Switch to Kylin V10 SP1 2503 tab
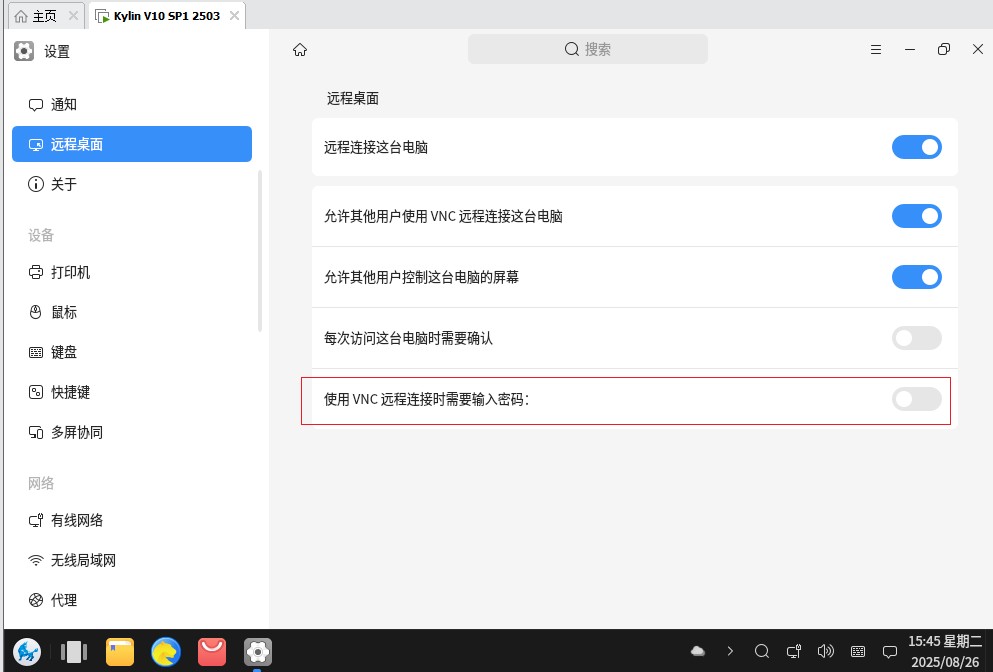This screenshot has height=672, width=993. coord(167,16)
